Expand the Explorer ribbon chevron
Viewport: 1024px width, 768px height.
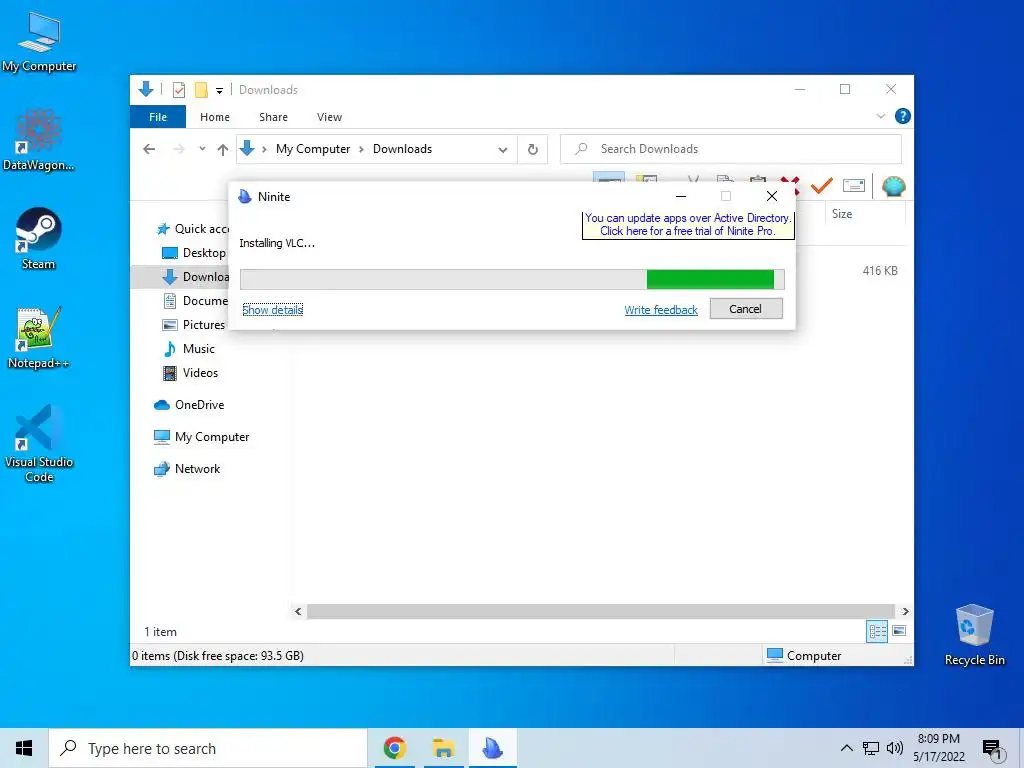pos(880,116)
